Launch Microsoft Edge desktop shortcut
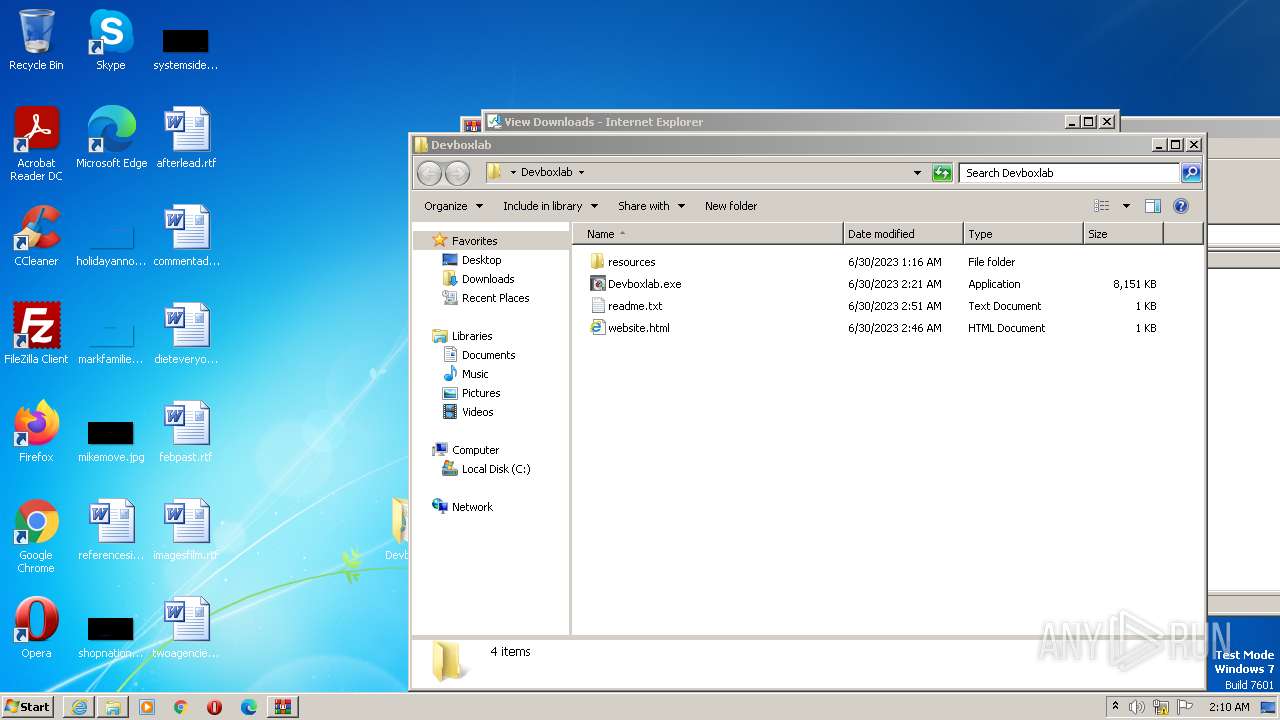The height and width of the screenshot is (720, 1280). click(111, 138)
